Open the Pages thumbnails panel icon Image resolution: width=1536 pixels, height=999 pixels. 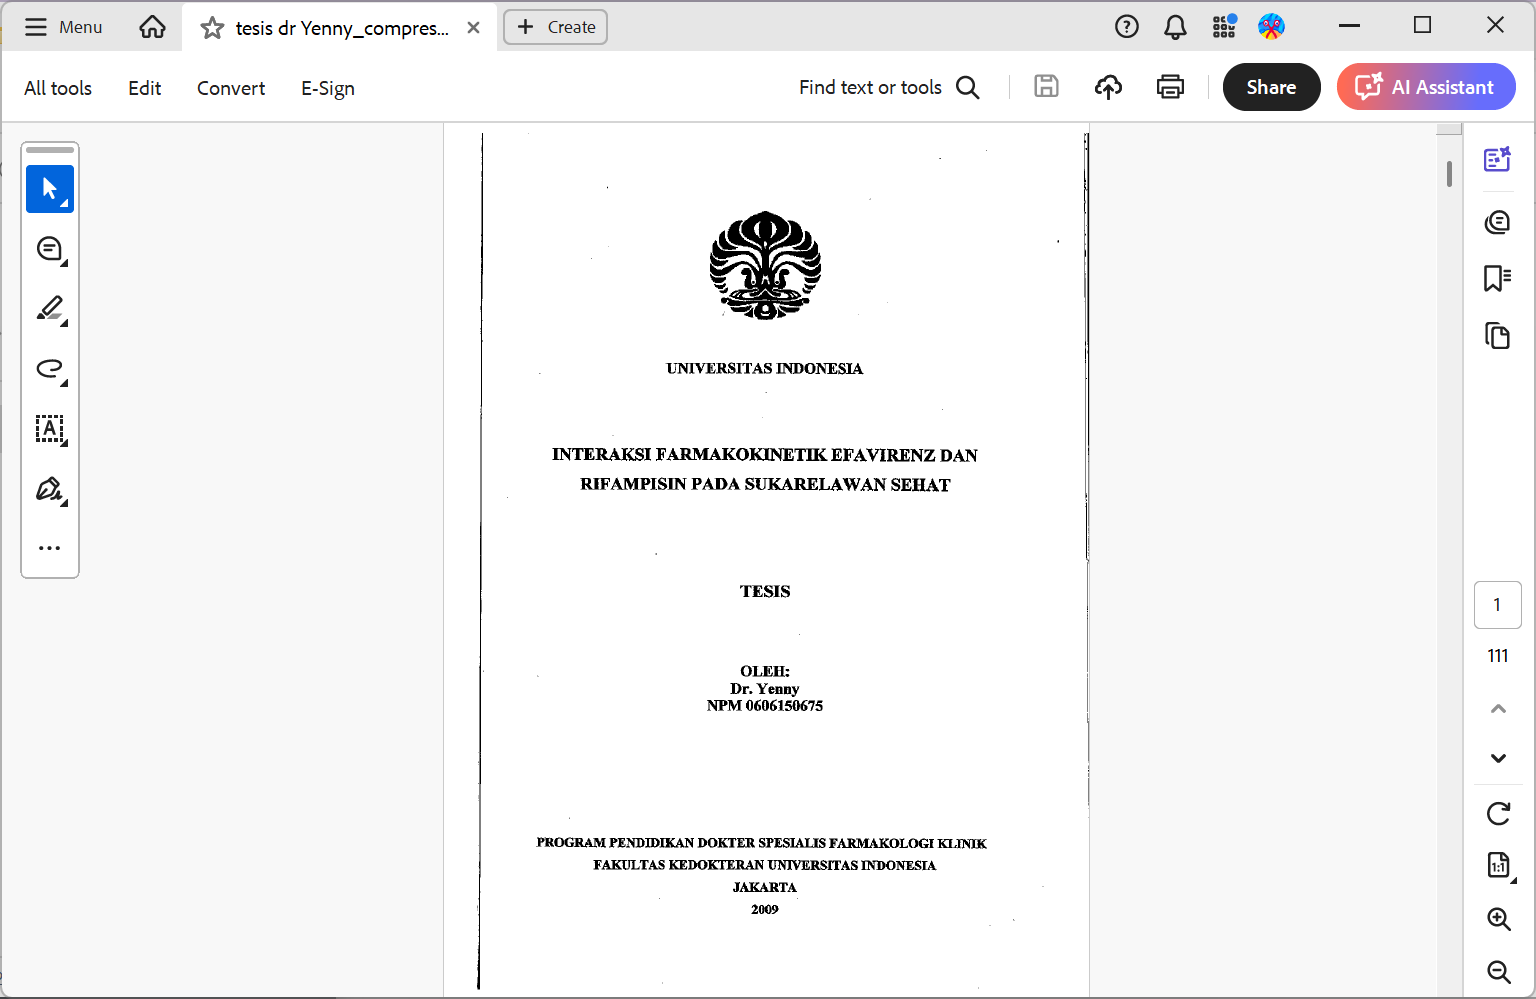1497,335
